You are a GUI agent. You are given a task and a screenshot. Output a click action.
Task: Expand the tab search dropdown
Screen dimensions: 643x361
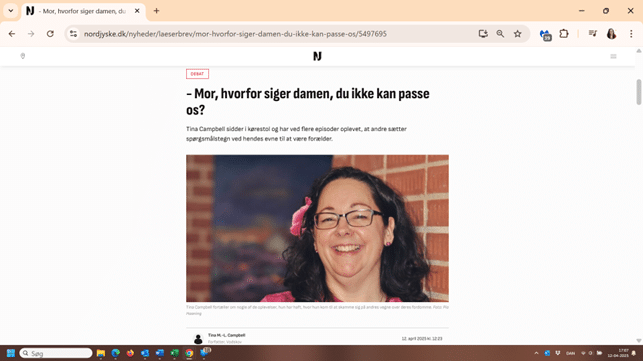(11, 11)
